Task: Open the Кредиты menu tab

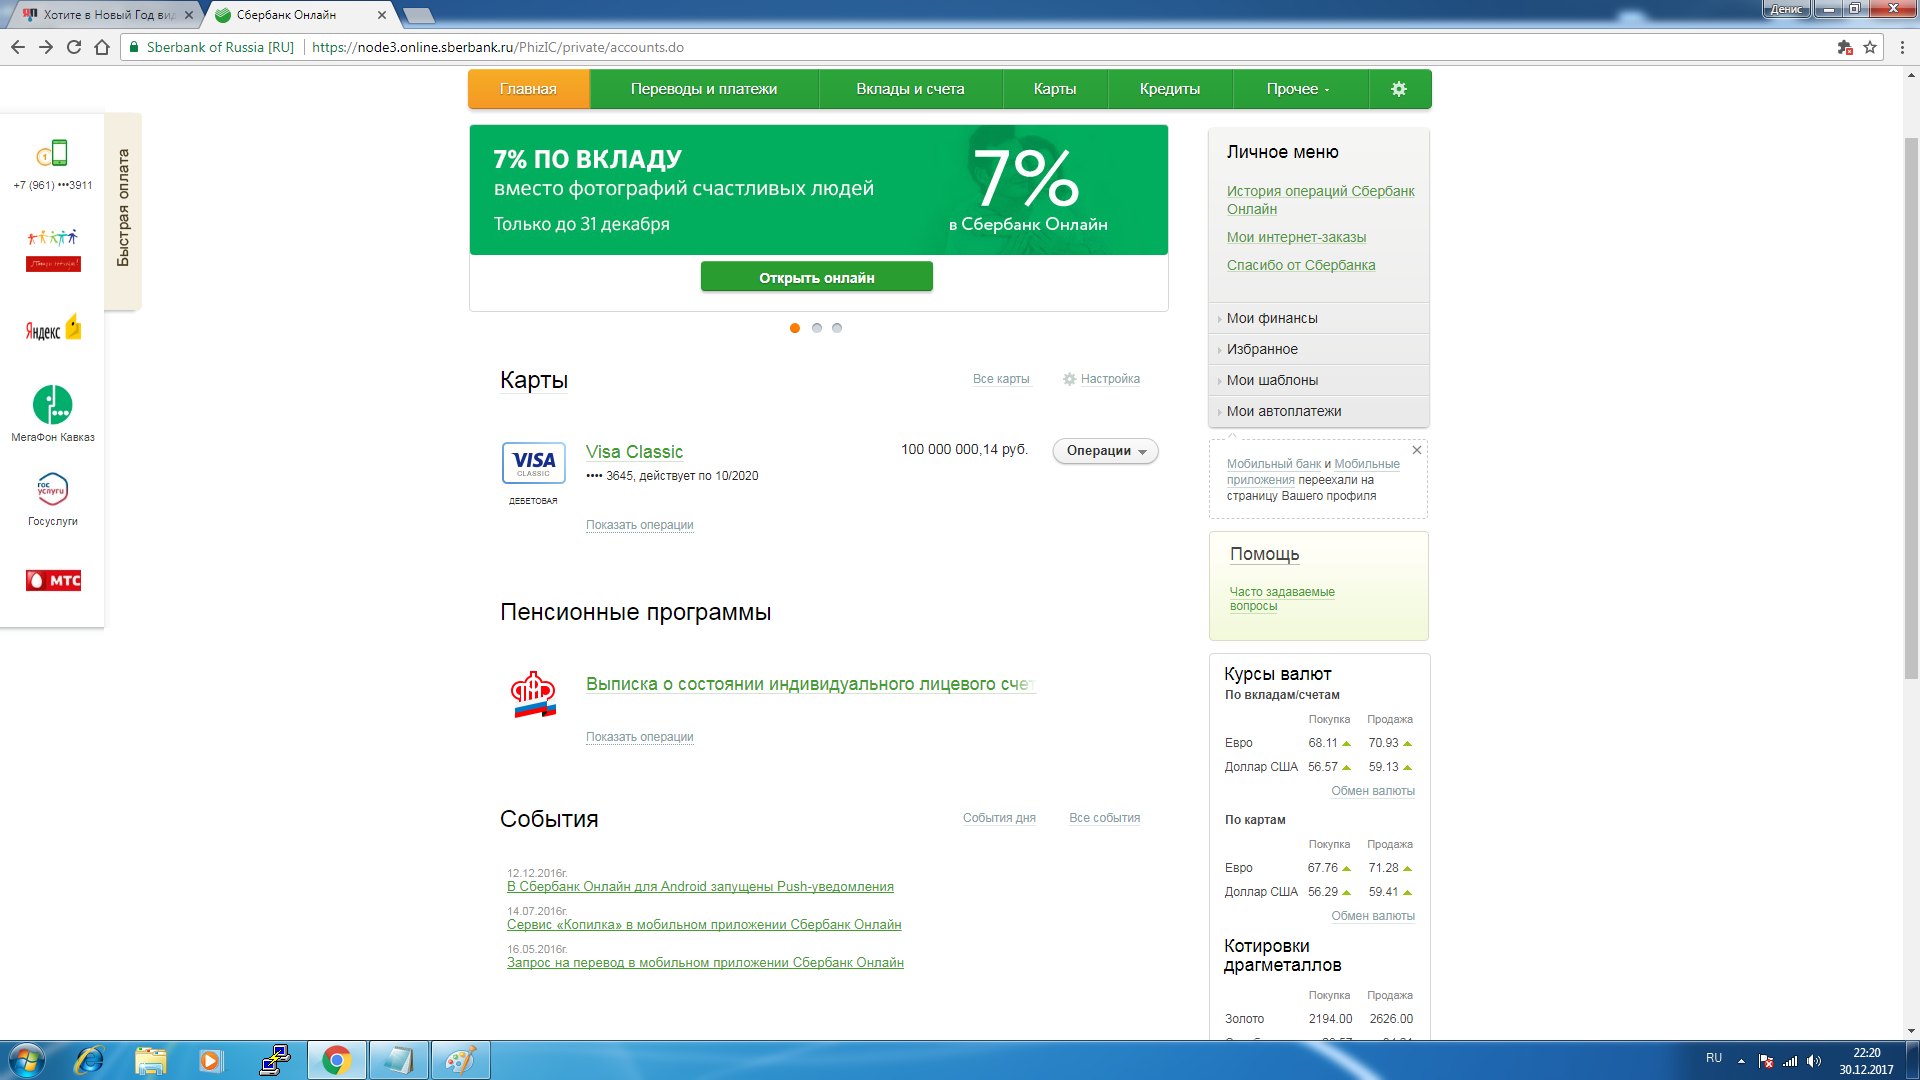Action: click(1170, 89)
